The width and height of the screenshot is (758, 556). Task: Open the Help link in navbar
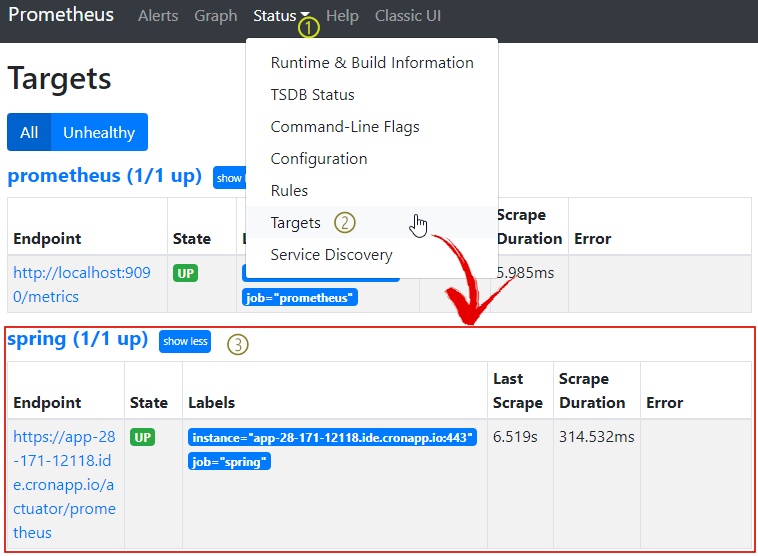click(x=342, y=15)
